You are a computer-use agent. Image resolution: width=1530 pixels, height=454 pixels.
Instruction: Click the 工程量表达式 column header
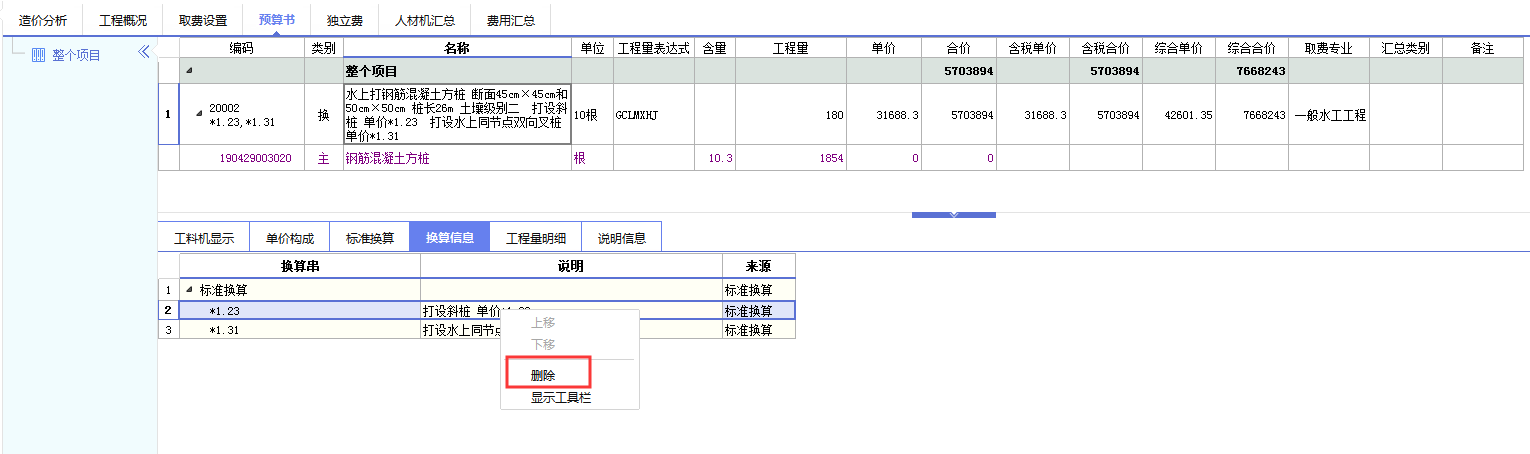(654, 48)
